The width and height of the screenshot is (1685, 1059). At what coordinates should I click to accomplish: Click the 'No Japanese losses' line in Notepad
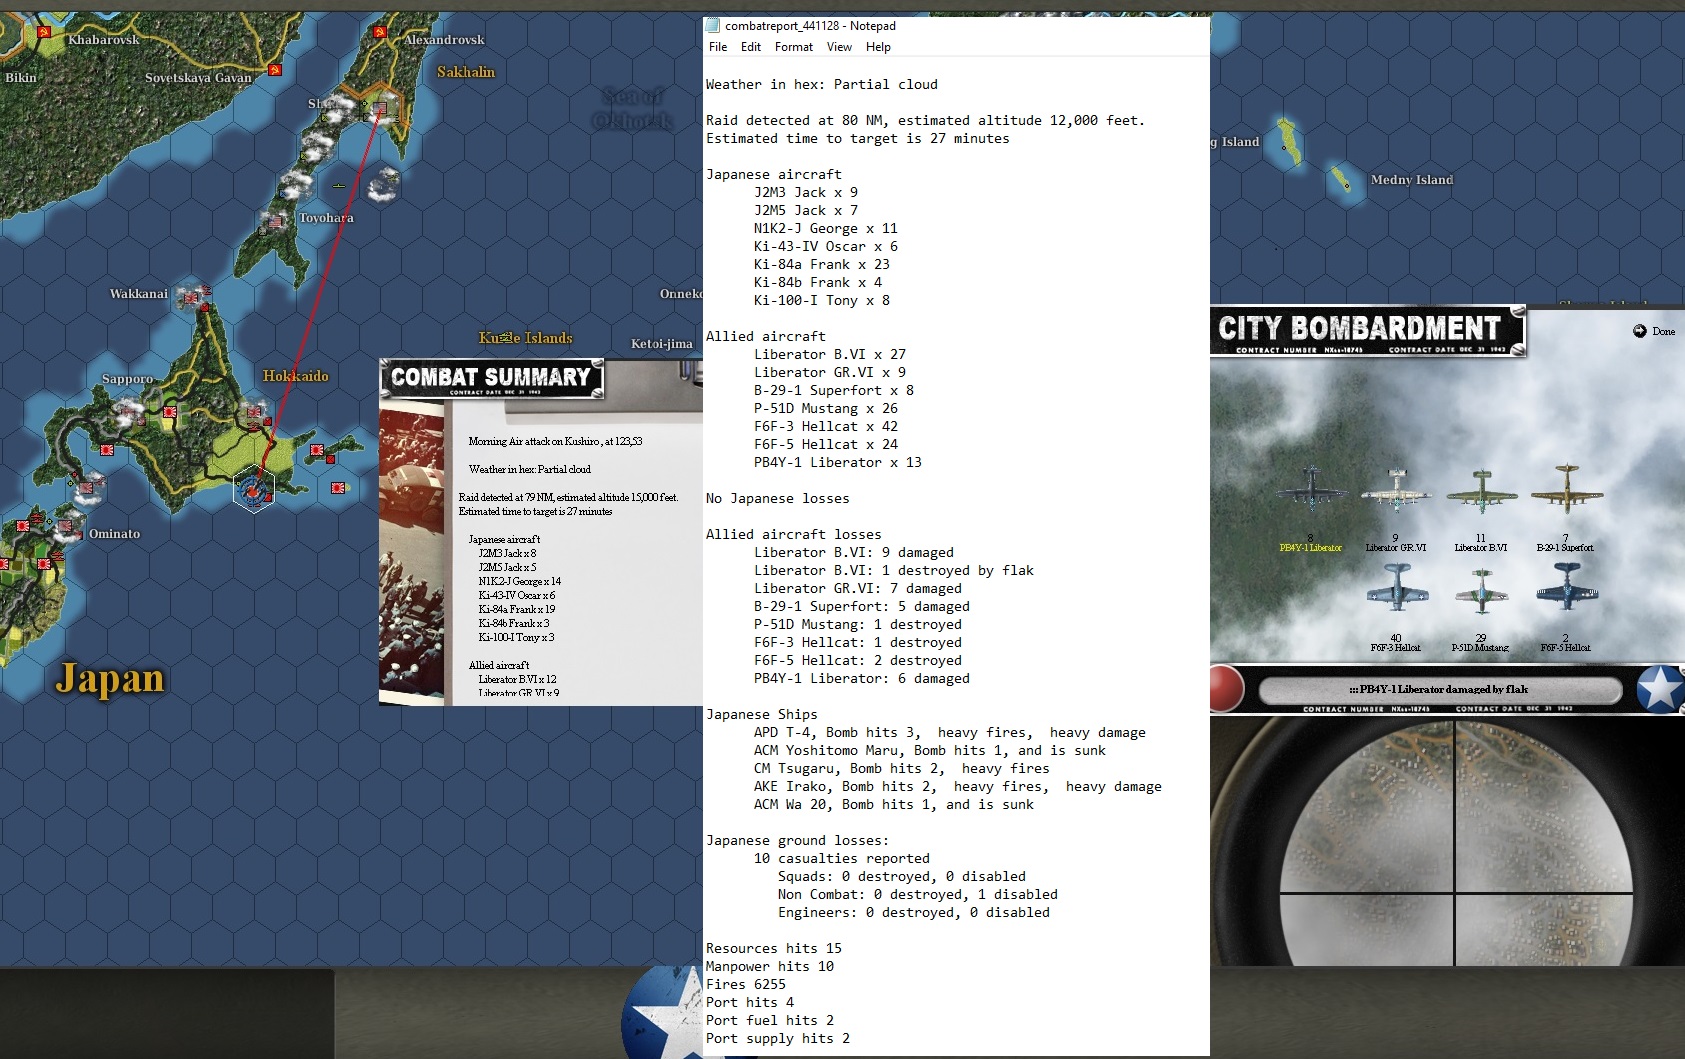point(778,498)
